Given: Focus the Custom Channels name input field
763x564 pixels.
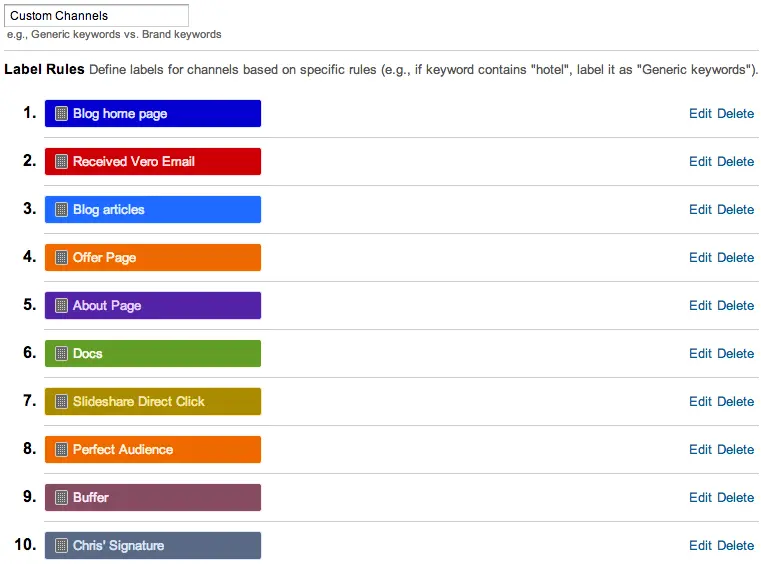Looking at the screenshot, I should click(96, 16).
